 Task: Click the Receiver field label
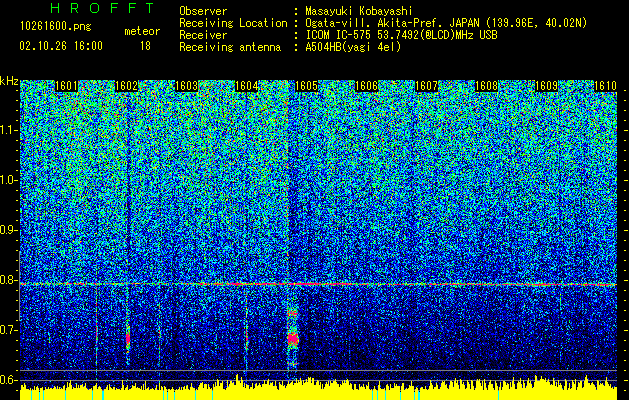[203, 35]
